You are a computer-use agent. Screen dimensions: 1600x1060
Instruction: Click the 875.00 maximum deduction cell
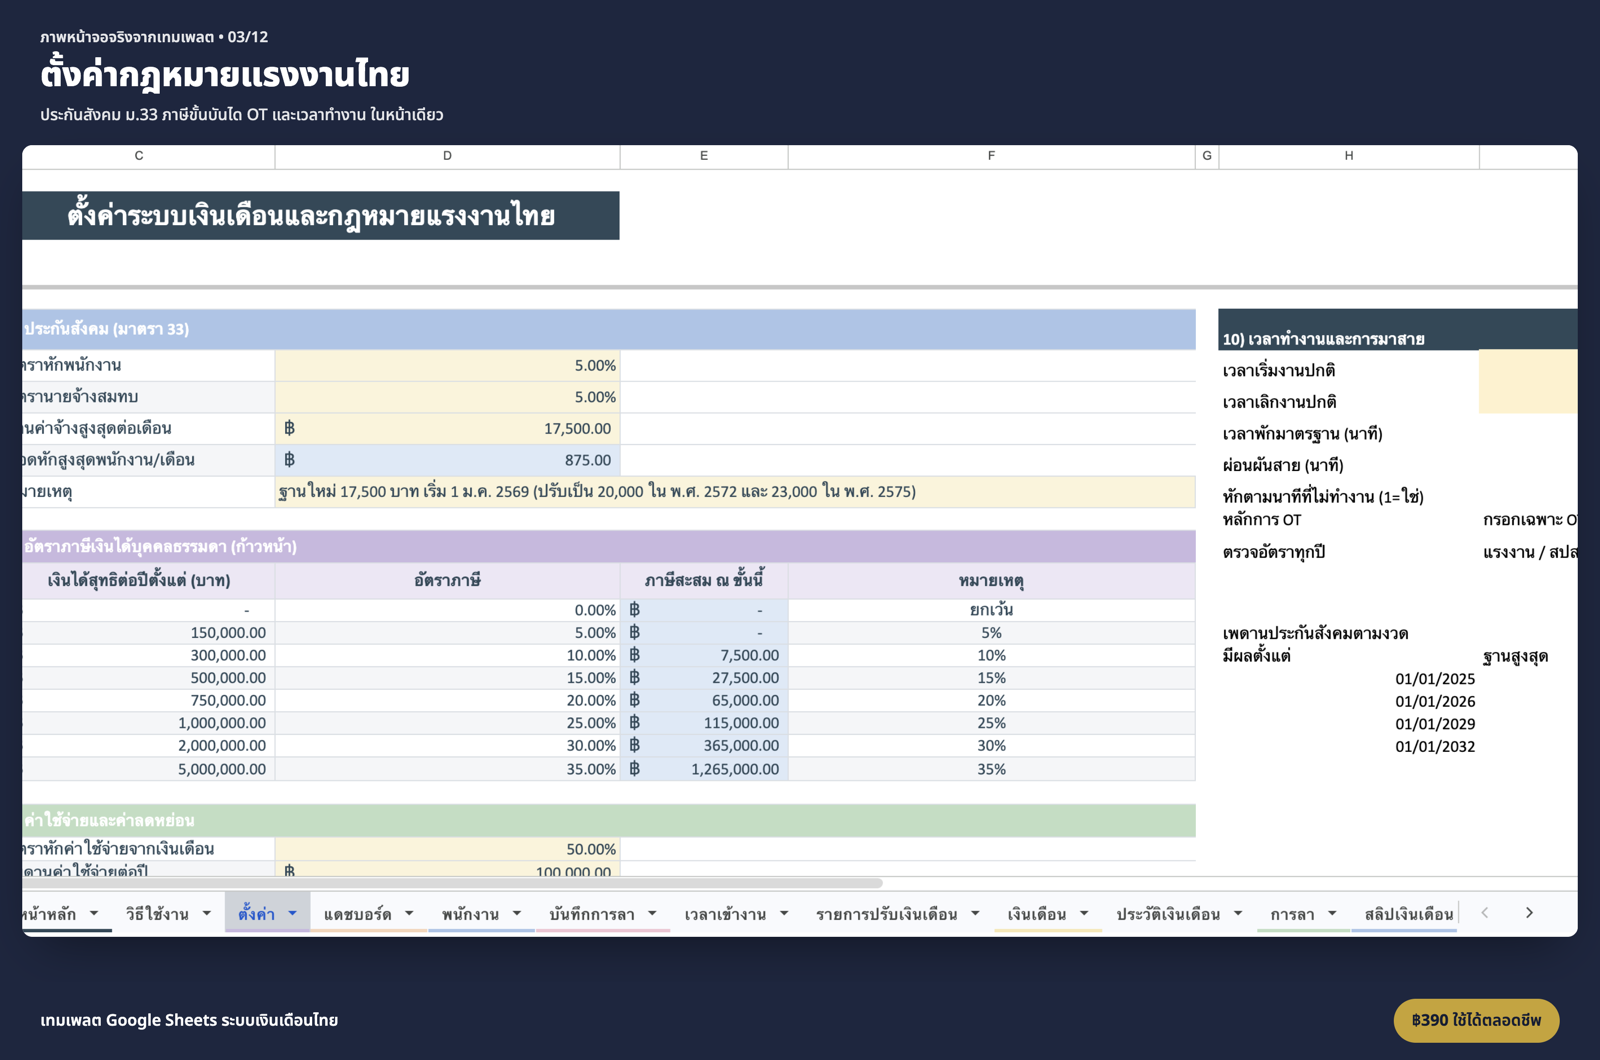447,460
